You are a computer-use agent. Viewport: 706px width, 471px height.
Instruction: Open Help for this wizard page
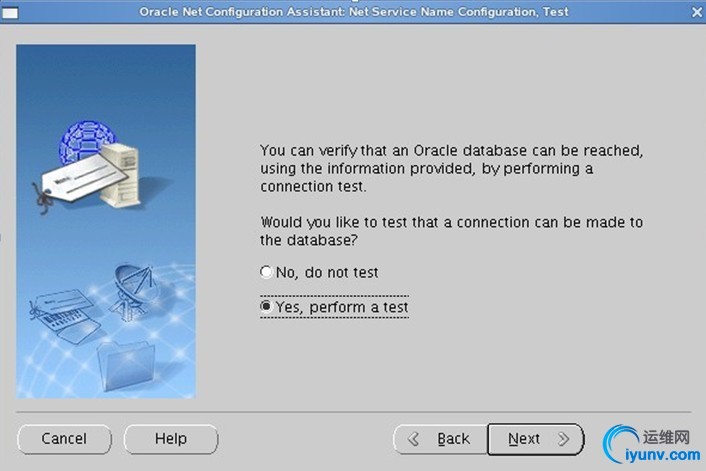(171, 439)
